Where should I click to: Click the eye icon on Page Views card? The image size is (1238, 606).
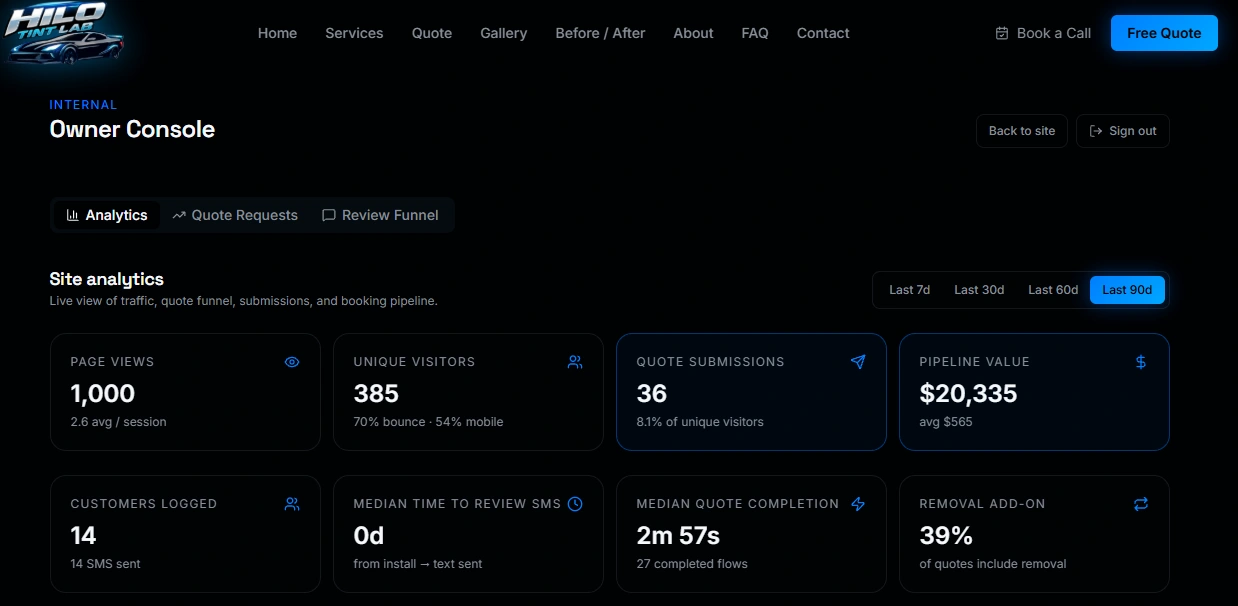(x=292, y=362)
